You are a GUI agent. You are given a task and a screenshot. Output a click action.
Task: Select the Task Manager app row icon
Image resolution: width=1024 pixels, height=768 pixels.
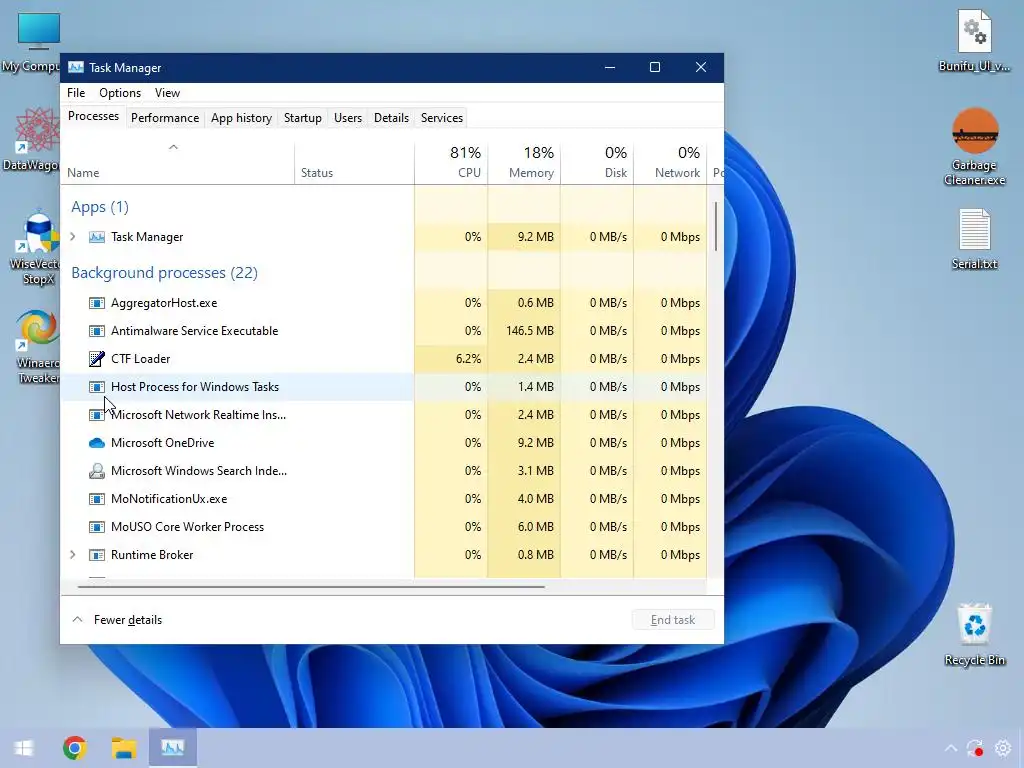click(97, 237)
